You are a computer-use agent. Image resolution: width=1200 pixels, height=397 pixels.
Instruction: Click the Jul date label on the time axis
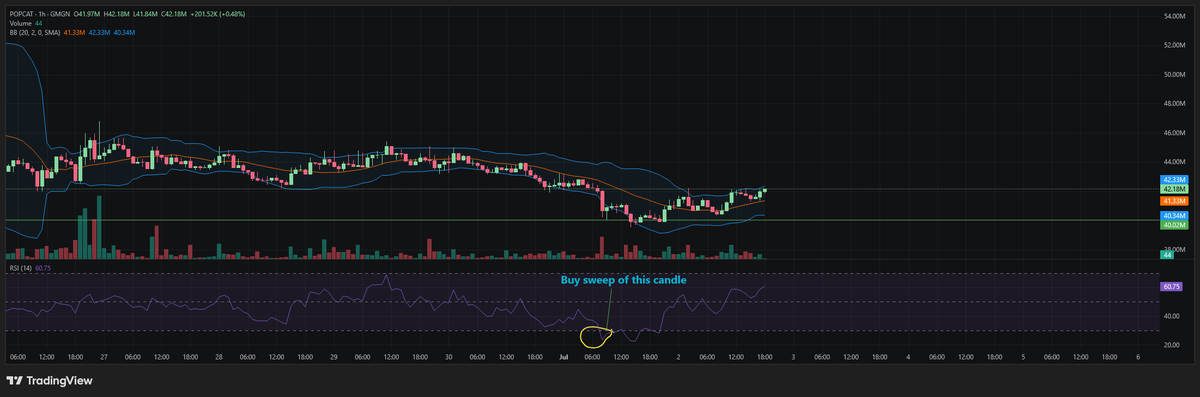563,356
